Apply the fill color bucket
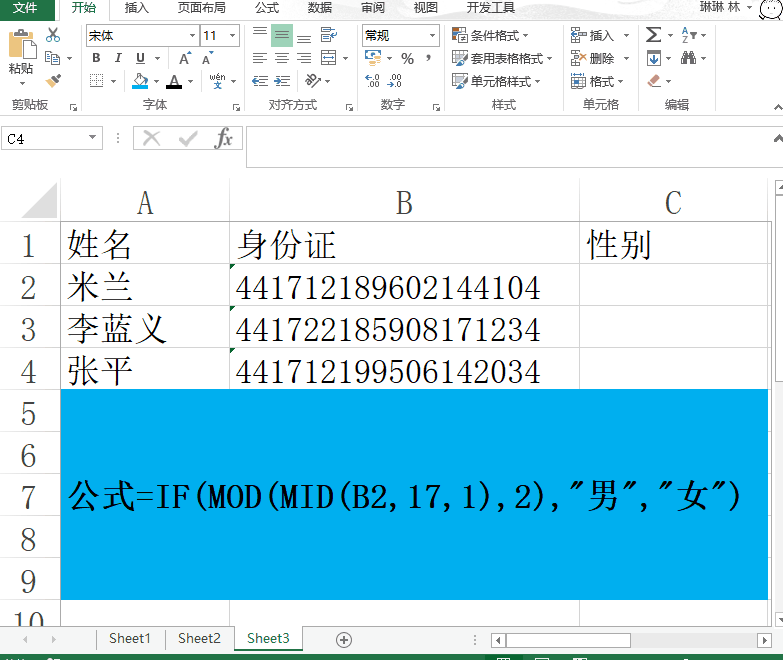 coord(140,81)
